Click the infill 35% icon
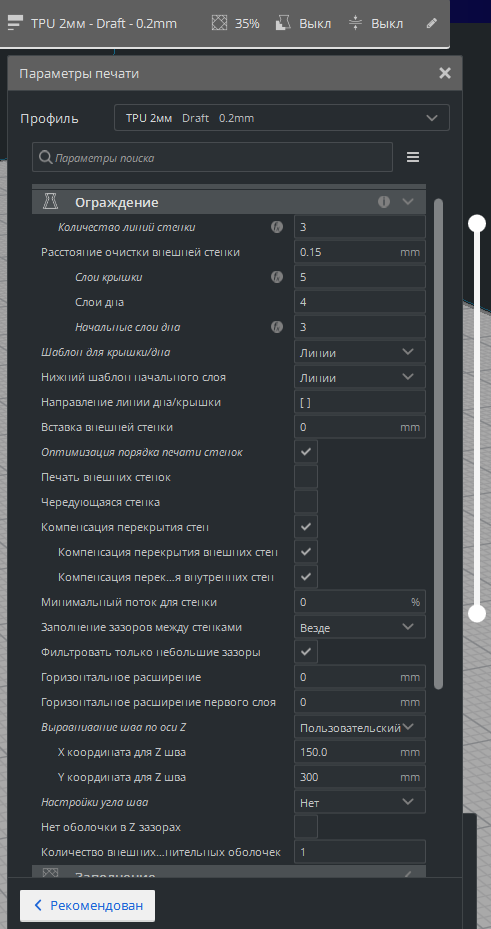The height and width of the screenshot is (929, 491). (220, 24)
